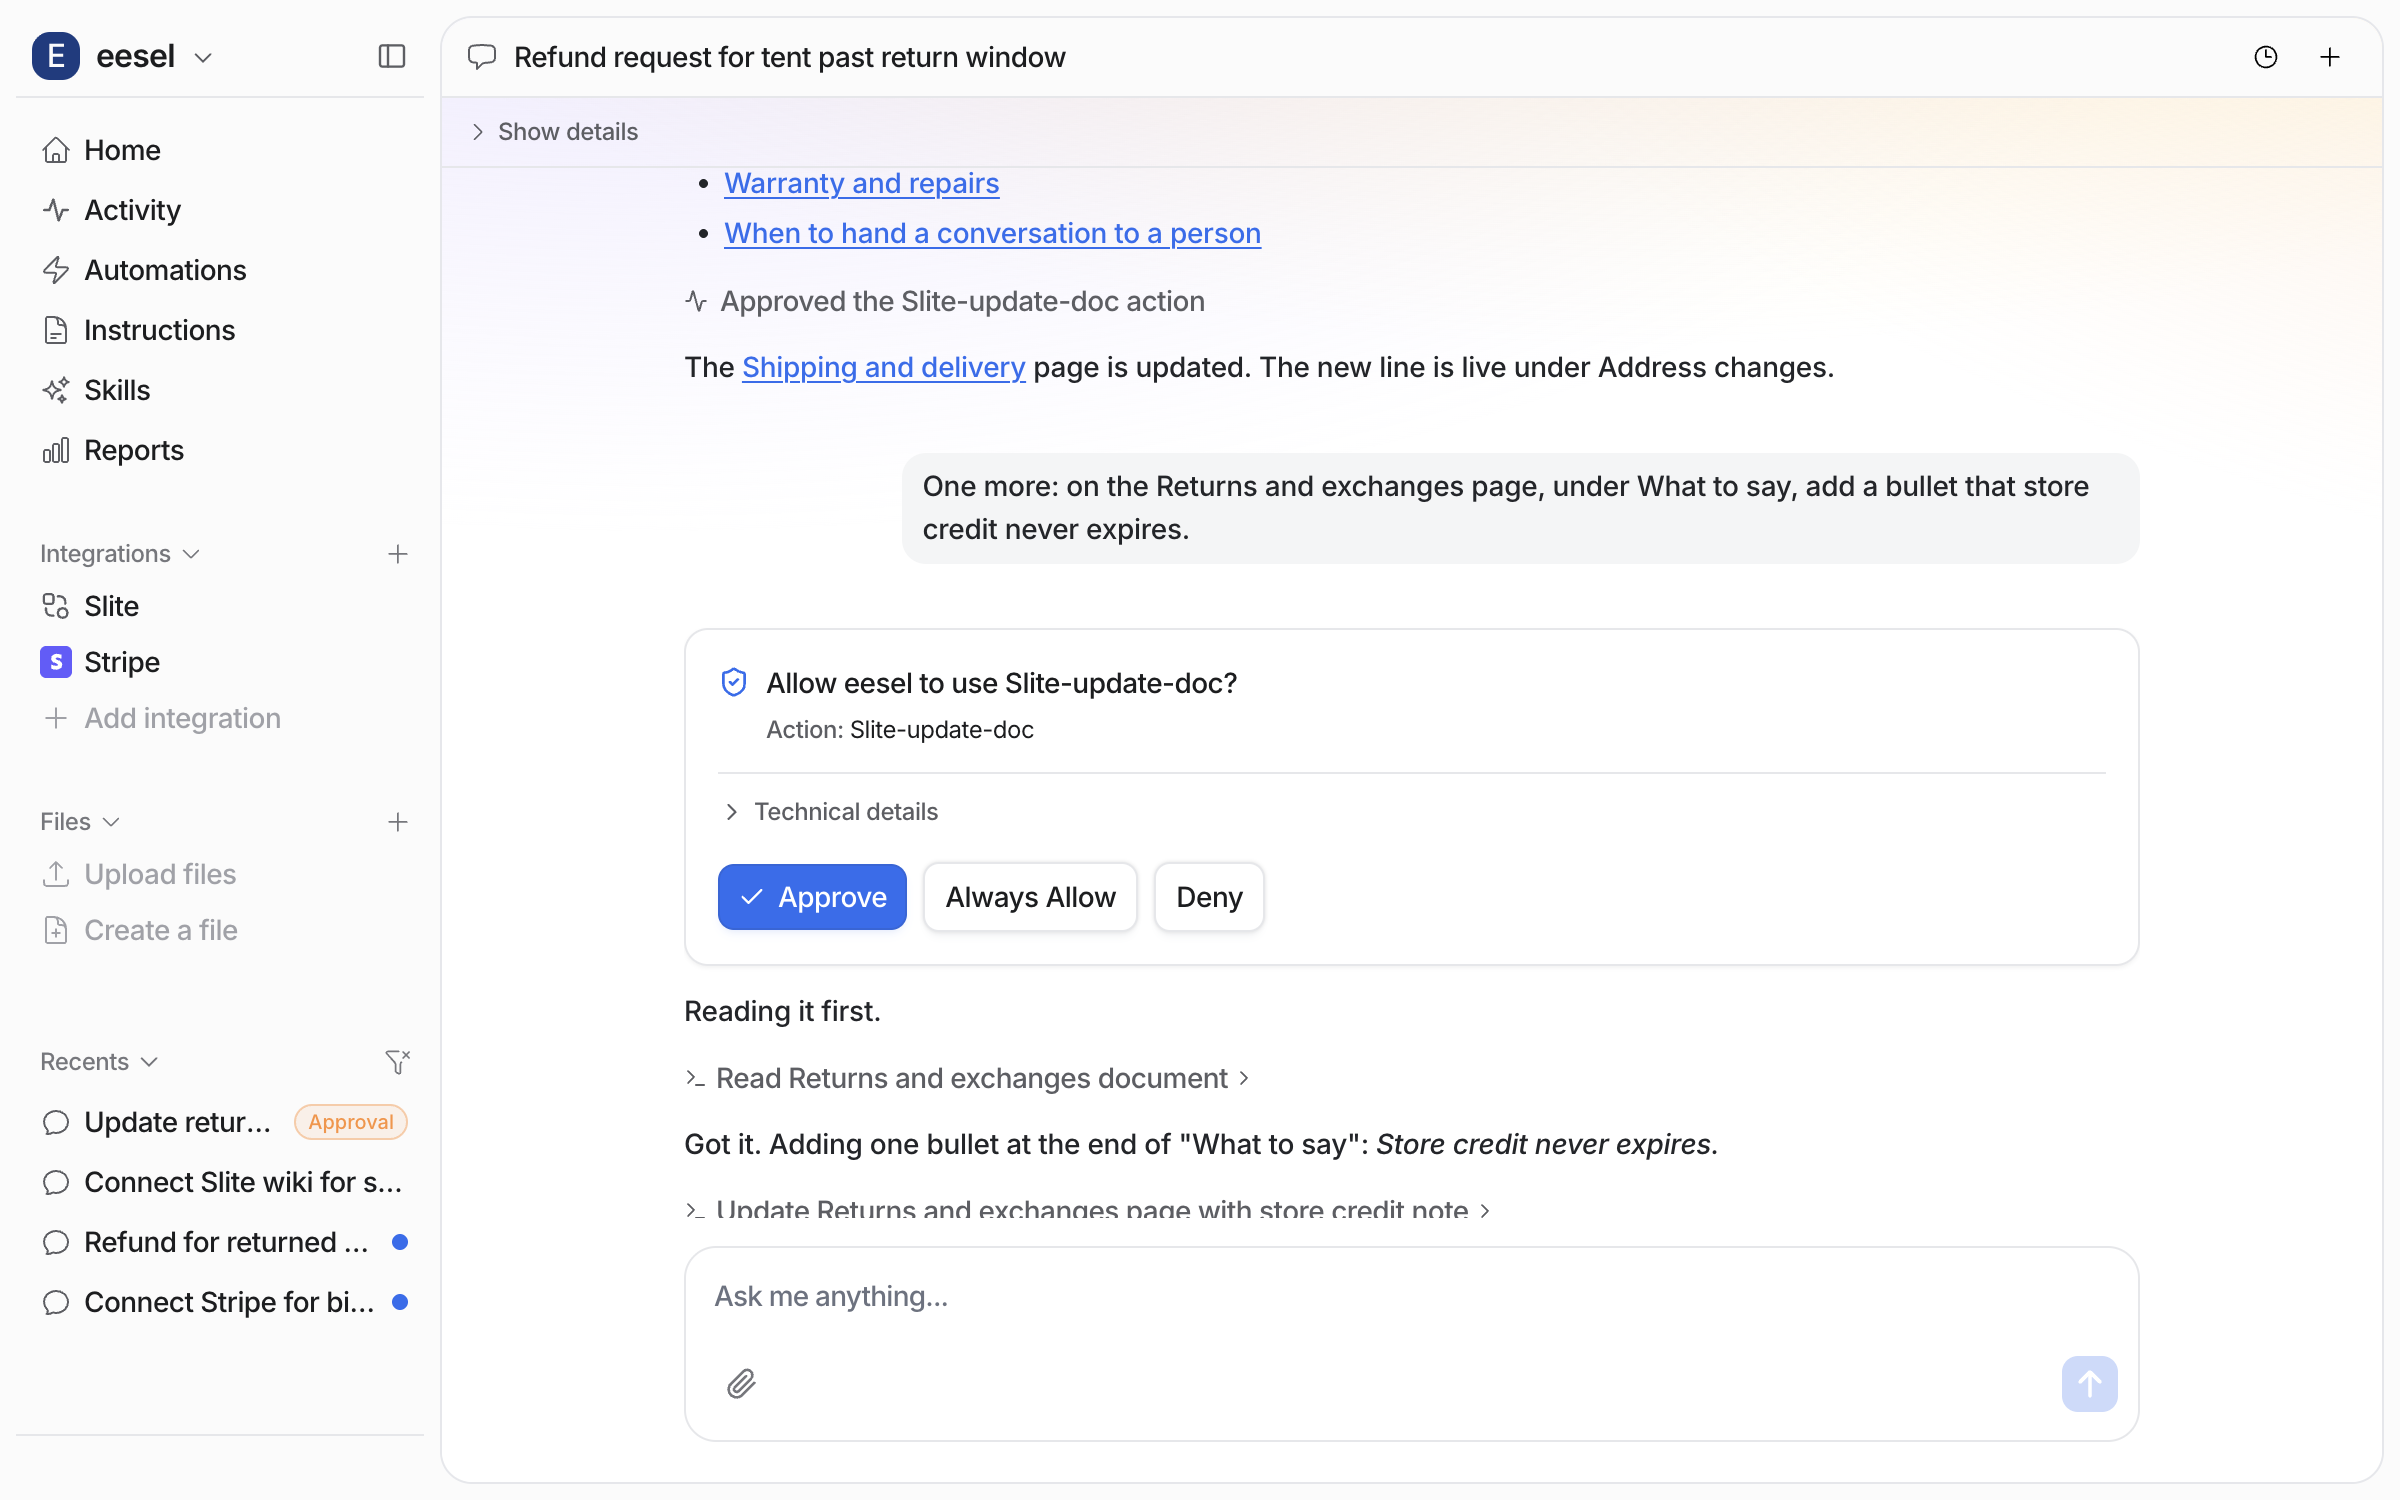Click the Recents filter icon

pyautogui.click(x=397, y=1061)
